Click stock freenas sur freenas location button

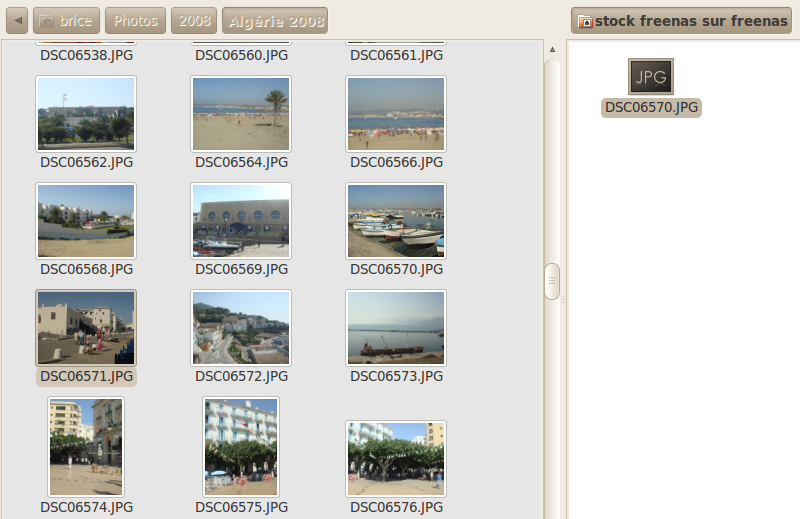tap(681, 21)
